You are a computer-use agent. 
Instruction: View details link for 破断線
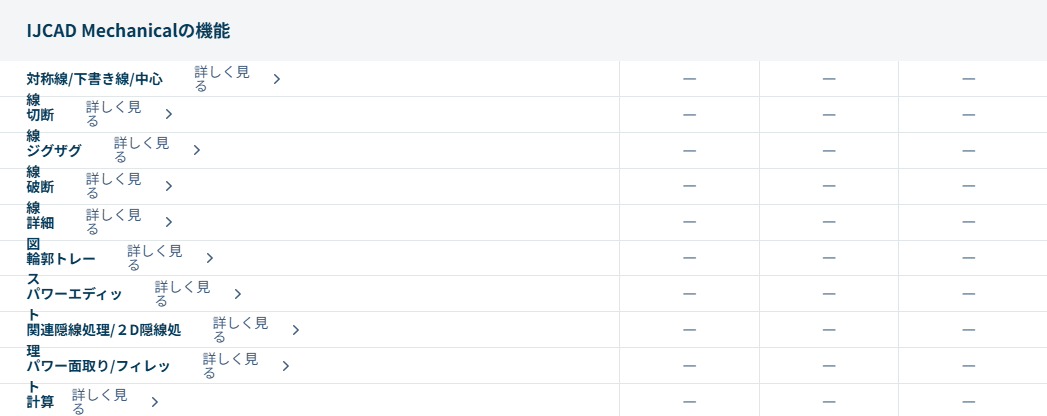(x=113, y=186)
